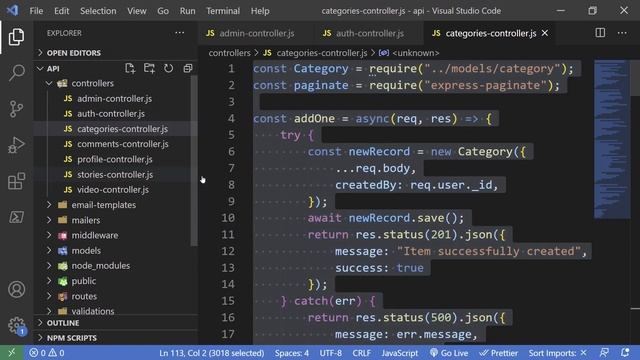The image size is (640, 360).
Task: Open the terminal panel icon in activity bar
Action: 16,217
